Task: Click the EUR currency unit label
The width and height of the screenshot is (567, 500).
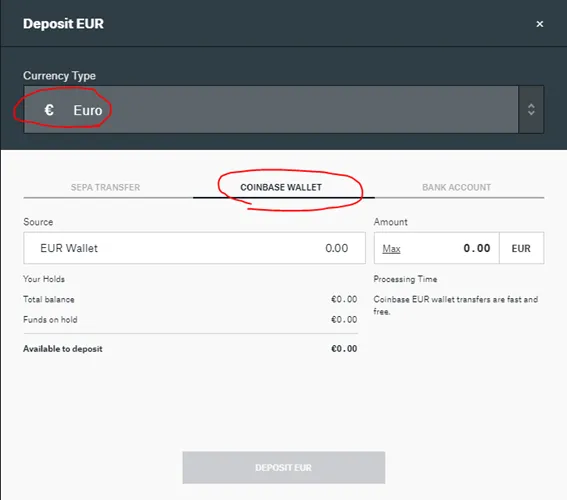Action: pyautogui.click(x=521, y=248)
